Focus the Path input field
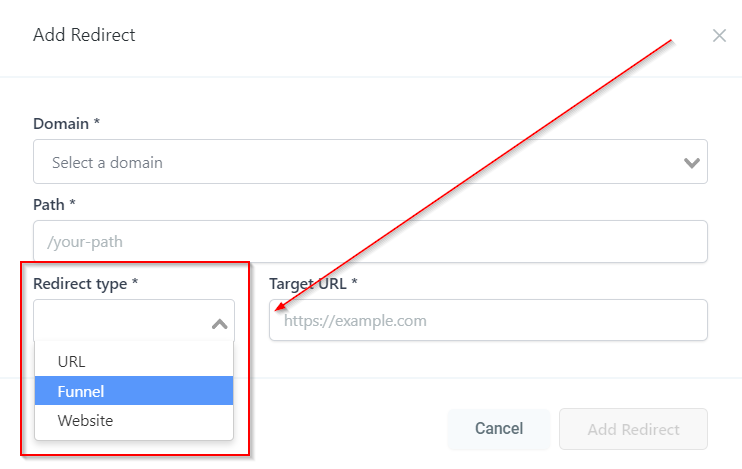 pos(370,242)
